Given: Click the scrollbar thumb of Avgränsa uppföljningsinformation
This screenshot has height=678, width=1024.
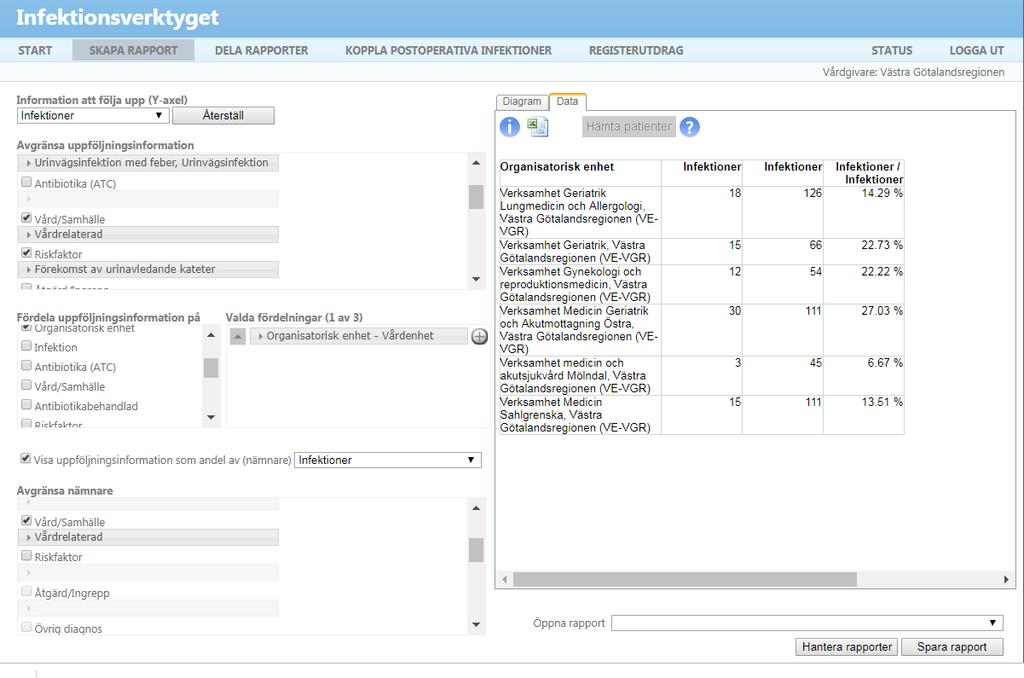Looking at the screenshot, I should (x=476, y=197).
